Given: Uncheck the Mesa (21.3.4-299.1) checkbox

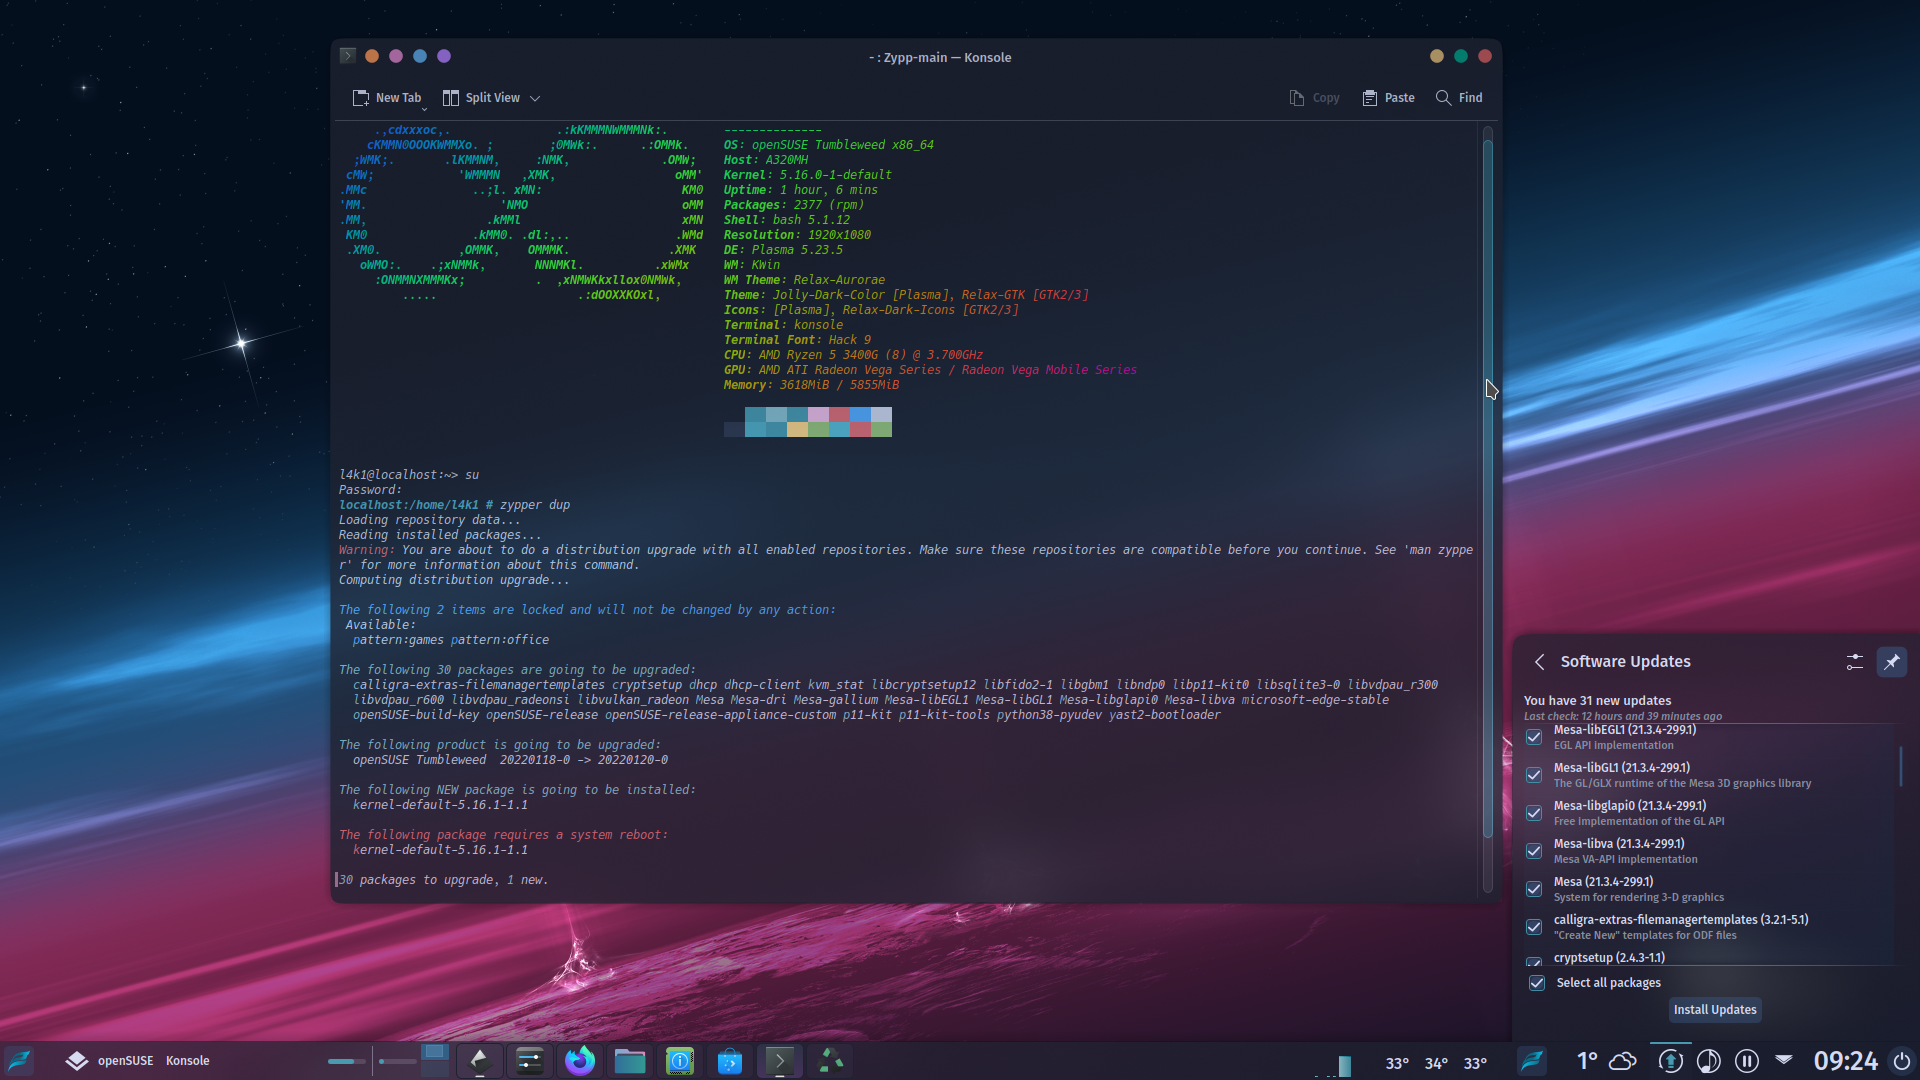Looking at the screenshot, I should click(x=1534, y=889).
